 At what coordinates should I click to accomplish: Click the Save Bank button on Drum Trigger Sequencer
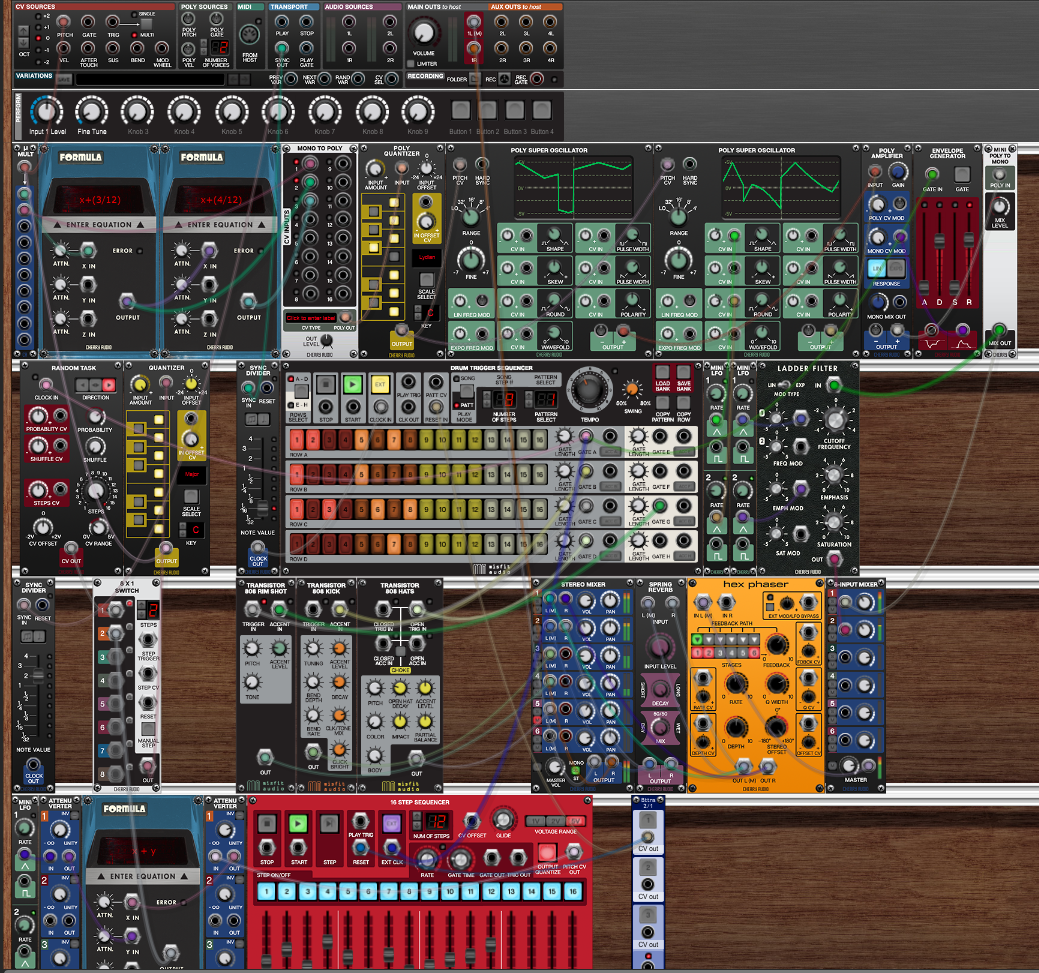coord(684,372)
